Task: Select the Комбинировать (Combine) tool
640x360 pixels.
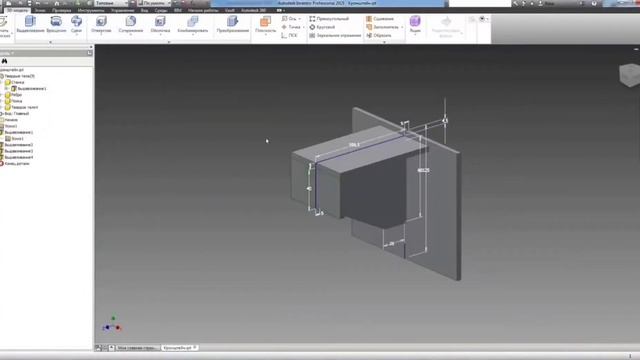Action: click(193, 24)
